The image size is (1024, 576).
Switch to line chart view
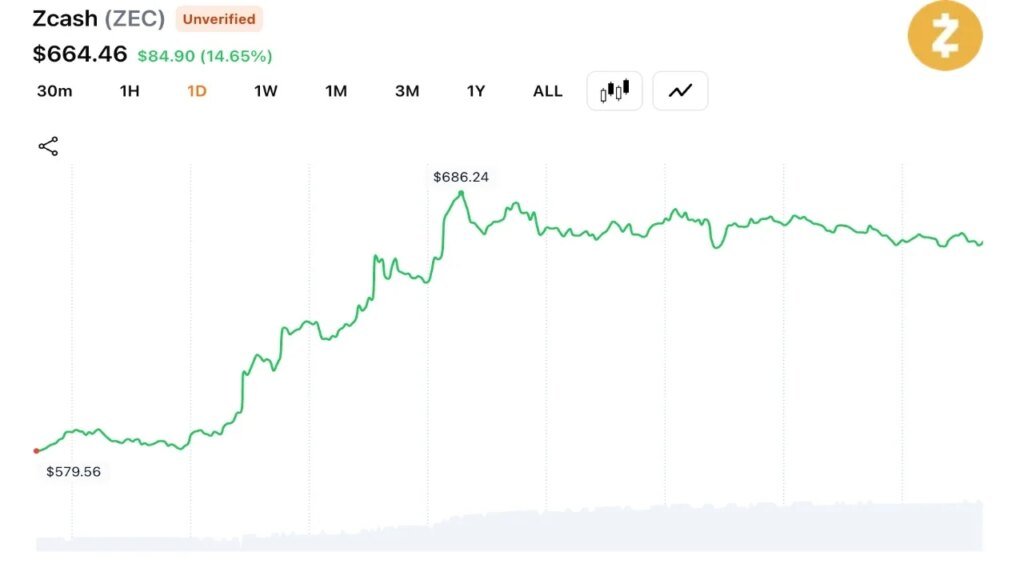coord(680,91)
